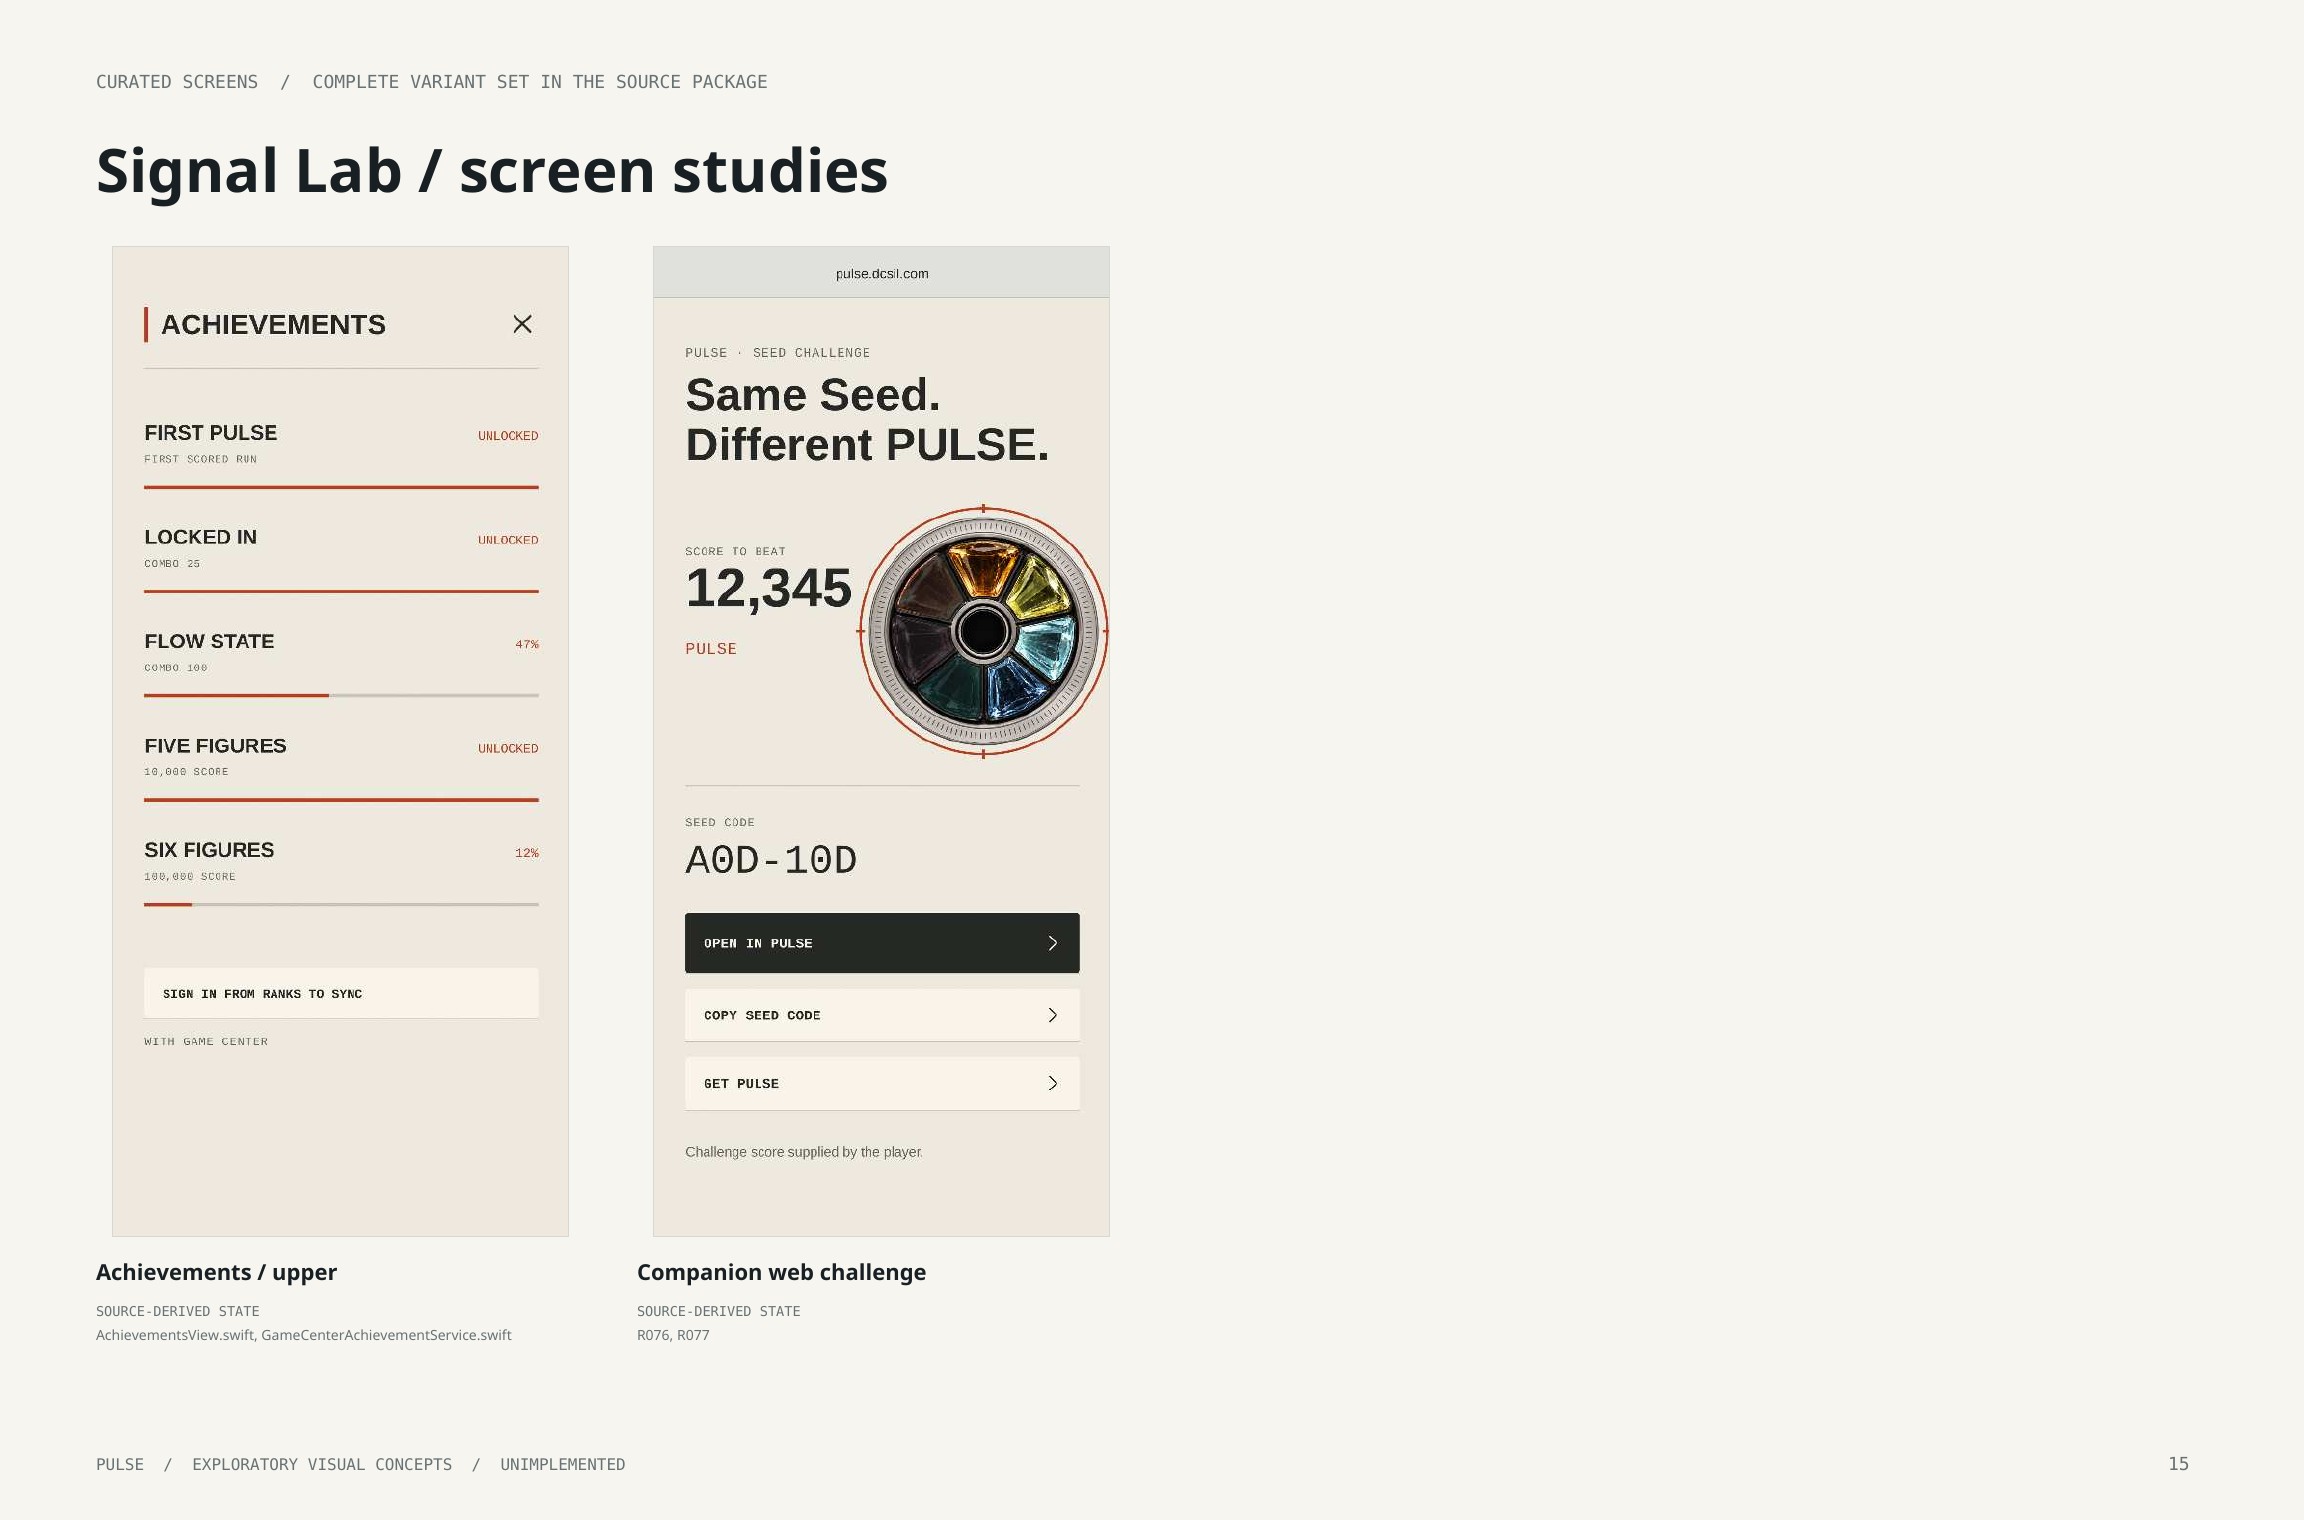Click the Companion web challenge caption
2304x1520 pixels.
(x=781, y=1272)
